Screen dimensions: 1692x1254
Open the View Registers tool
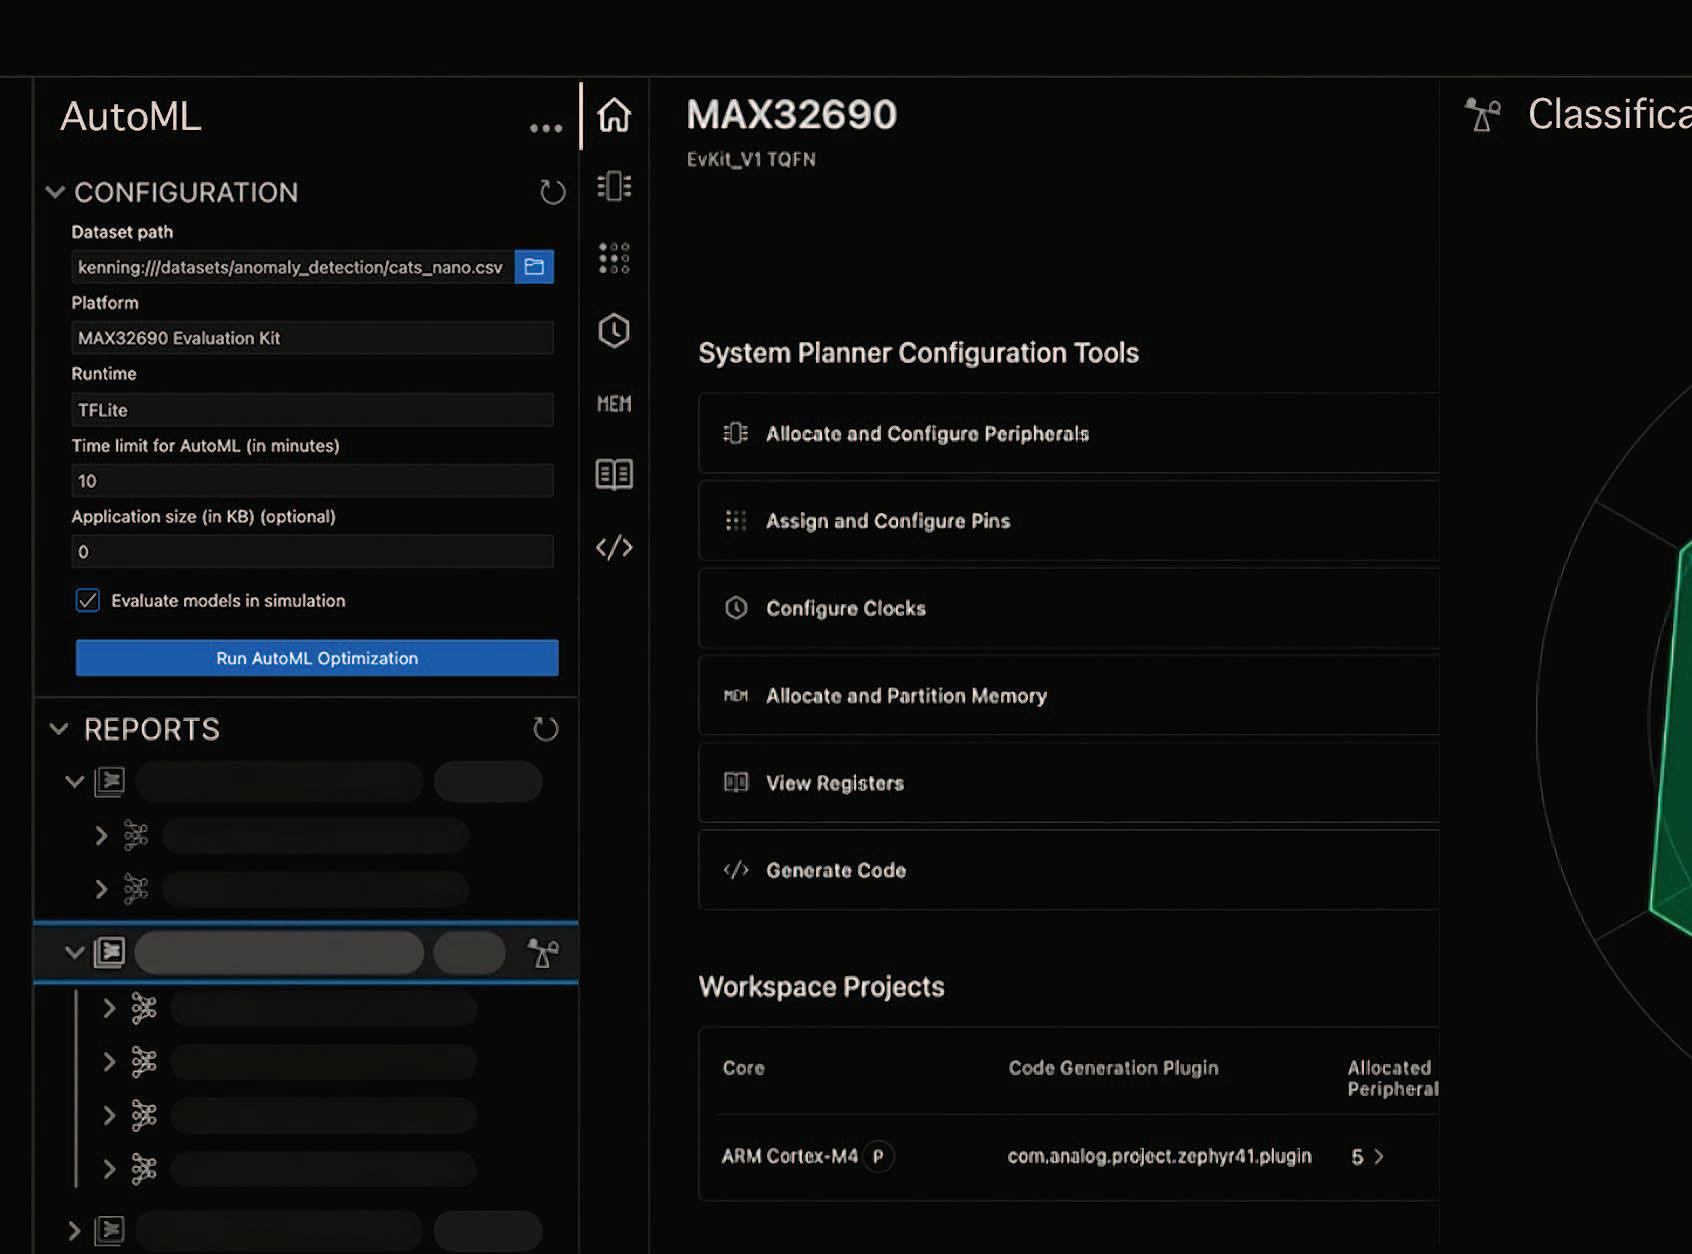click(x=1069, y=783)
